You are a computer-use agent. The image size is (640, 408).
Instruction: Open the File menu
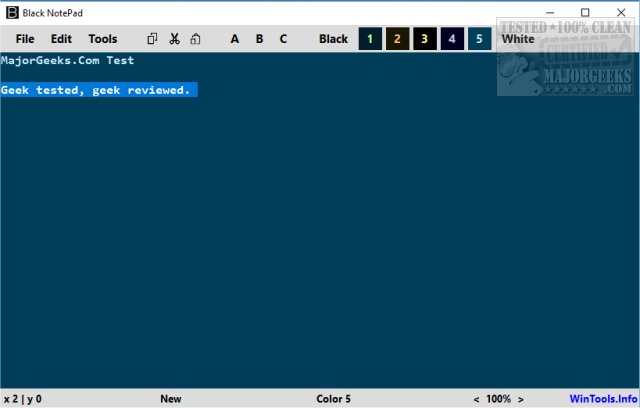[25, 39]
